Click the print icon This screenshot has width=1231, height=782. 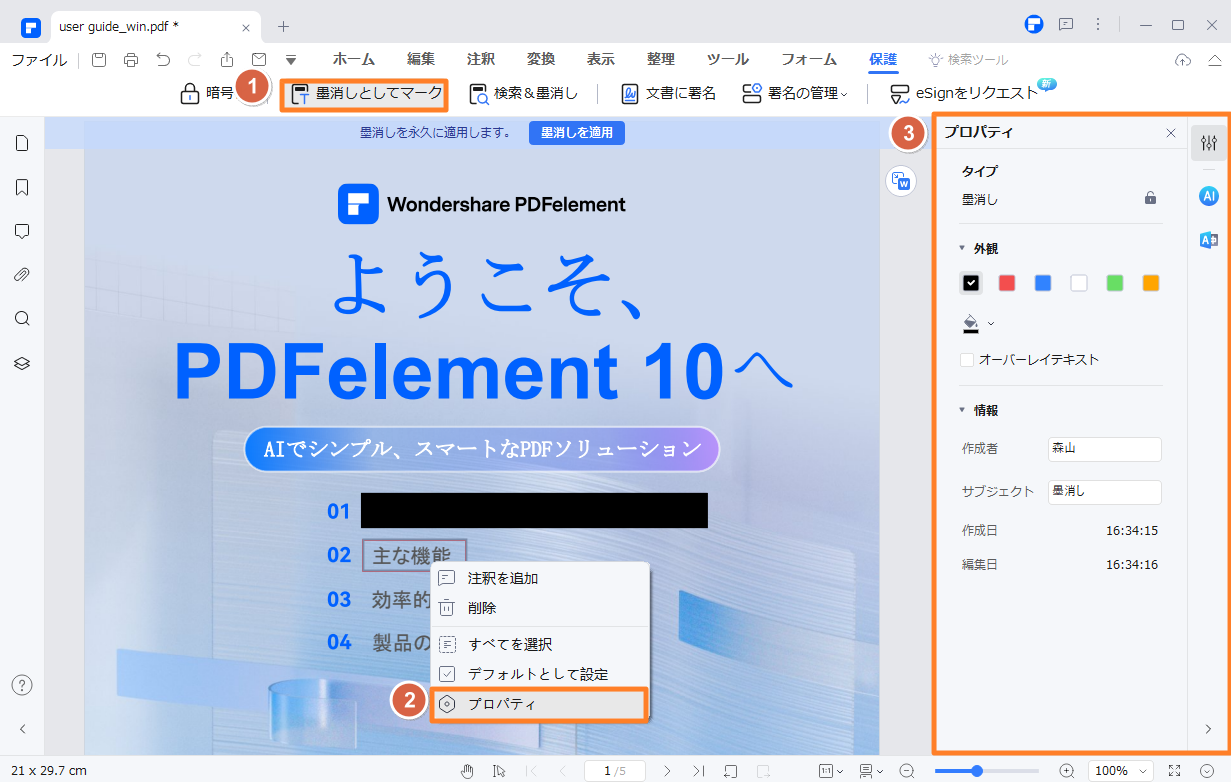[x=131, y=60]
